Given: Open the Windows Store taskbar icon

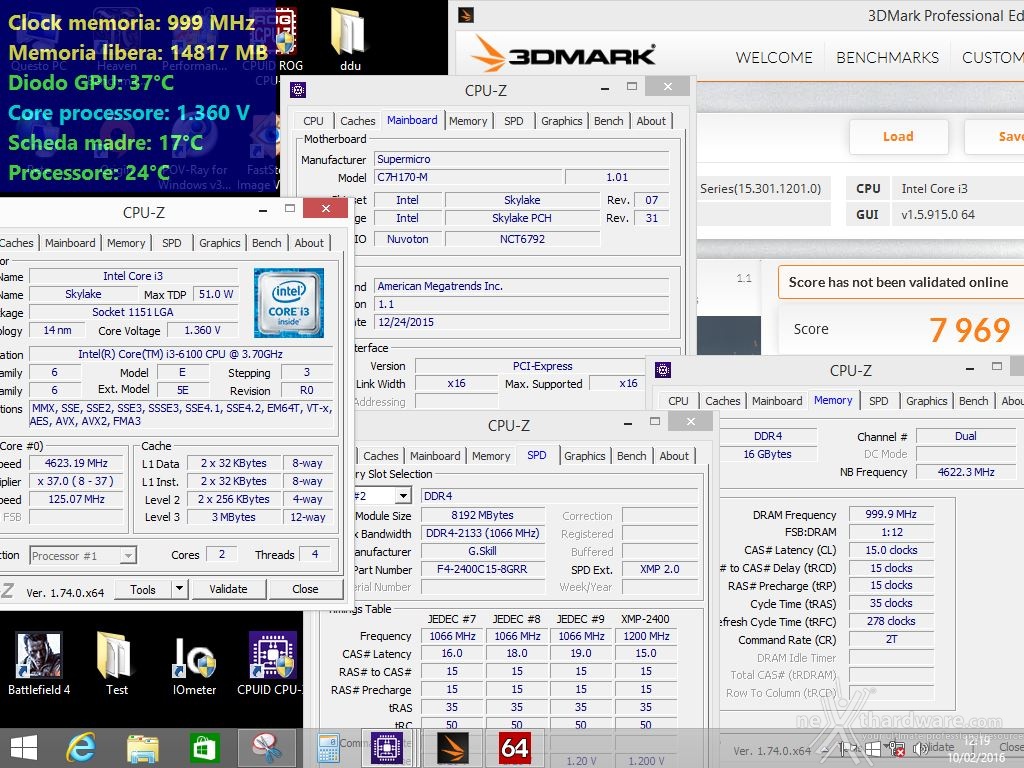Looking at the screenshot, I should [x=203, y=748].
